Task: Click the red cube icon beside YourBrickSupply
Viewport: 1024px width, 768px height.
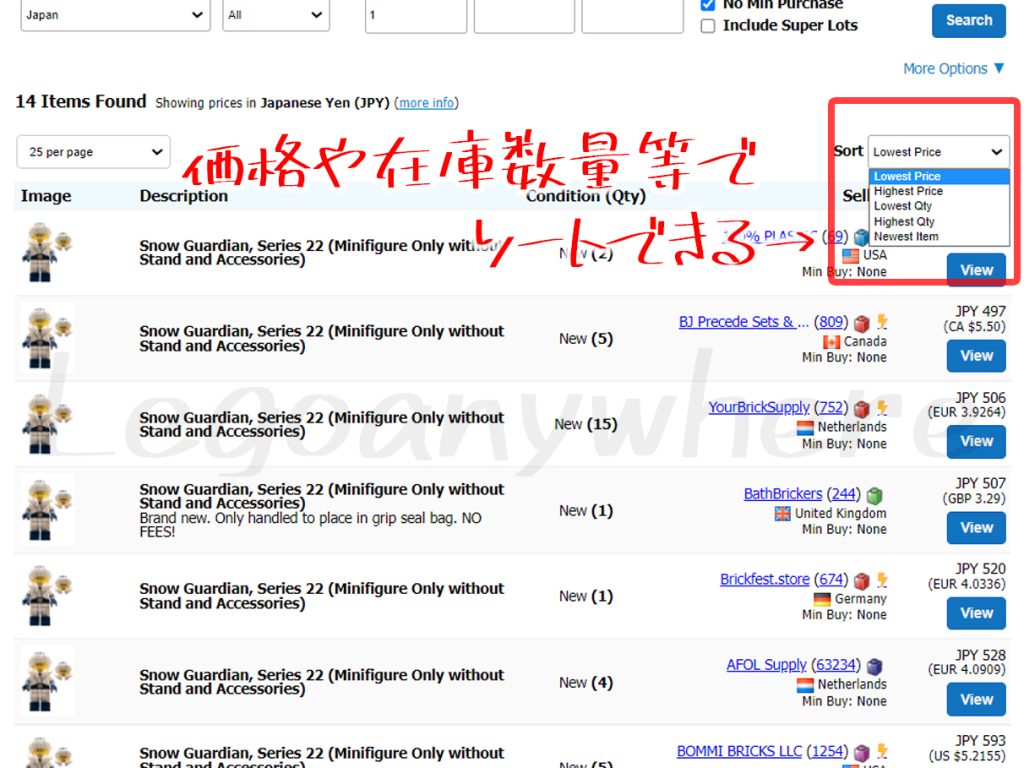Action: (862, 409)
